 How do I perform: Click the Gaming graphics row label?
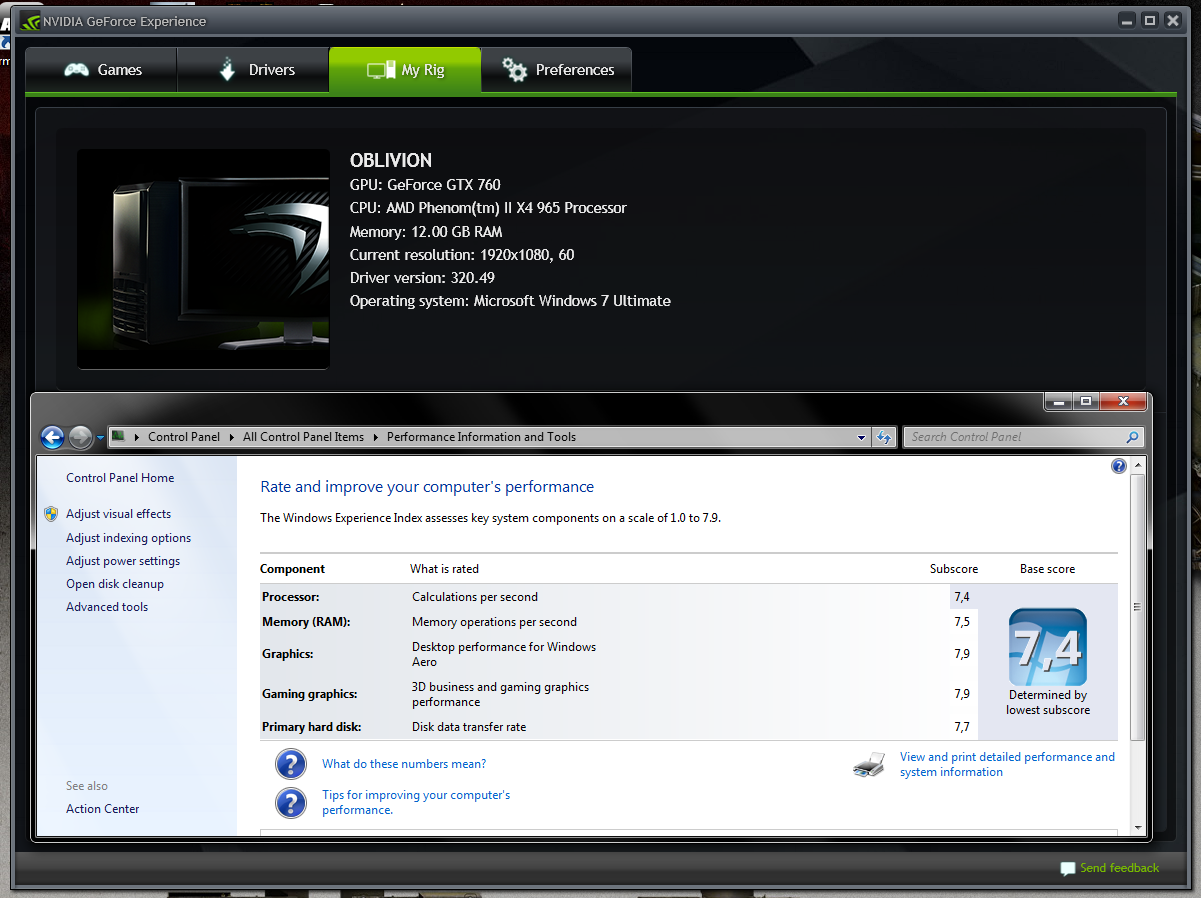(309, 694)
